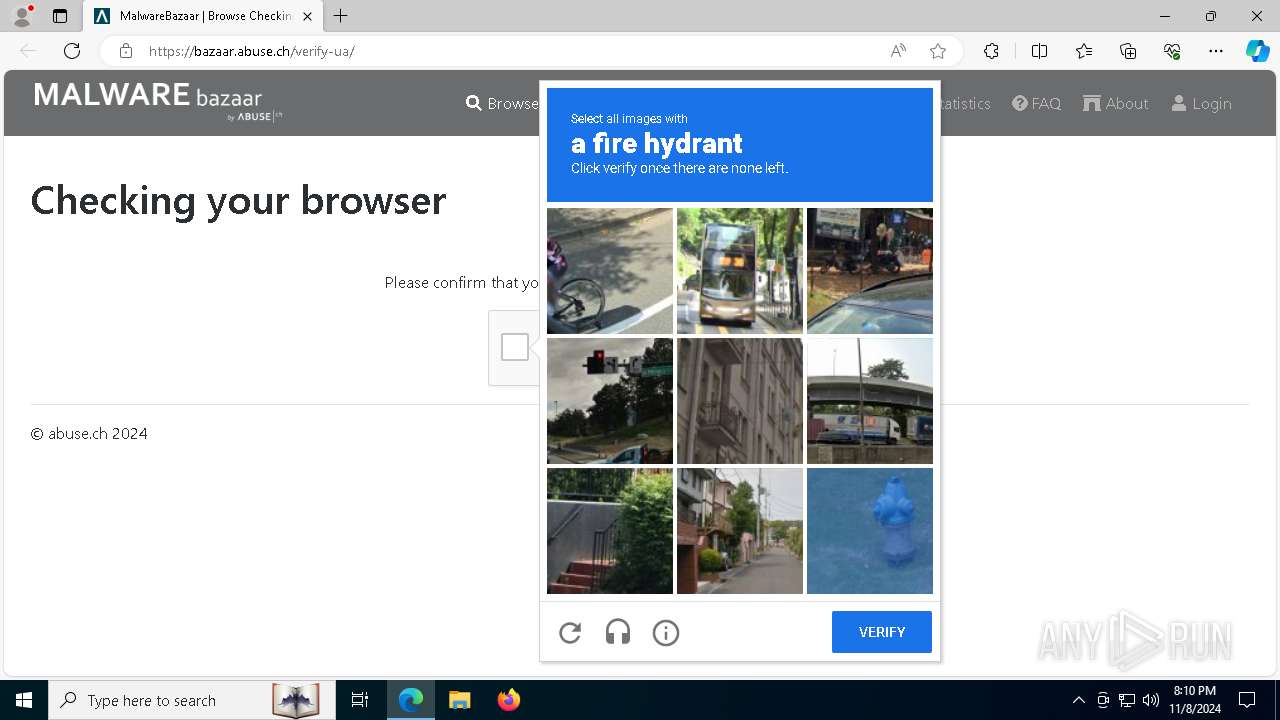Open the Windows Start menu
This screenshot has width=1280, height=720.
coord(24,700)
